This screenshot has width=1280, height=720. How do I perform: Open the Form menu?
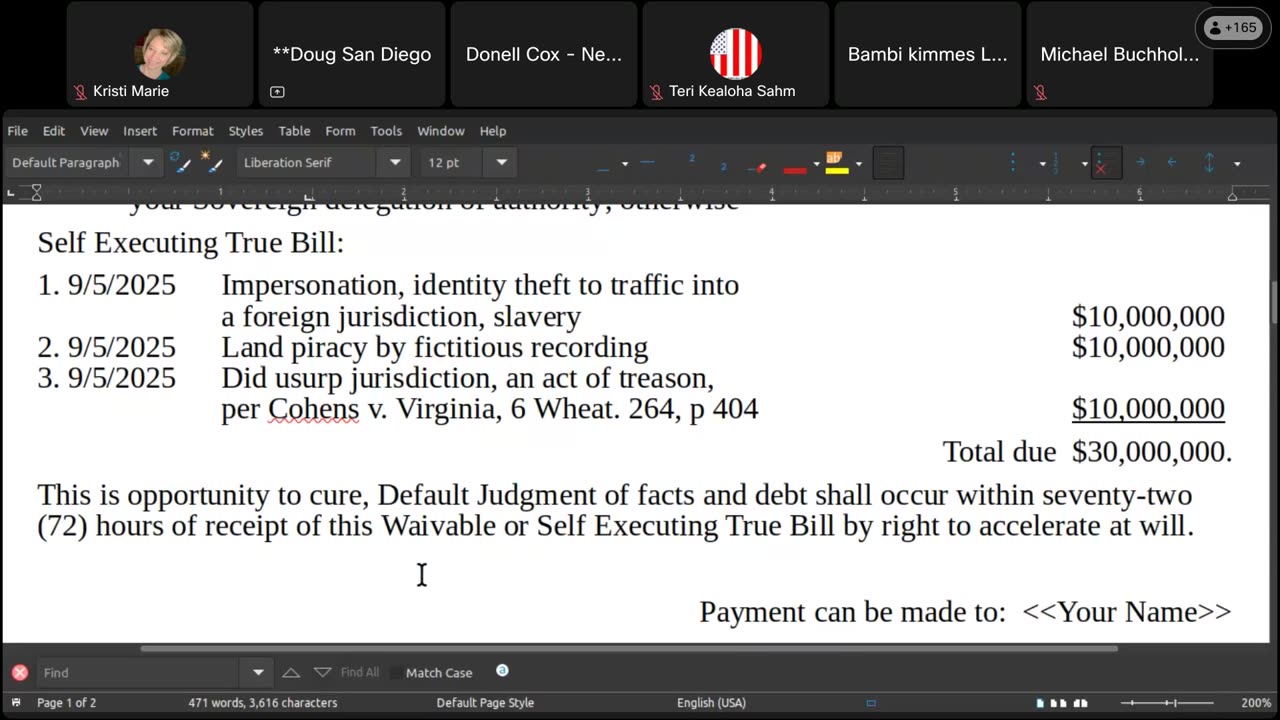340,131
